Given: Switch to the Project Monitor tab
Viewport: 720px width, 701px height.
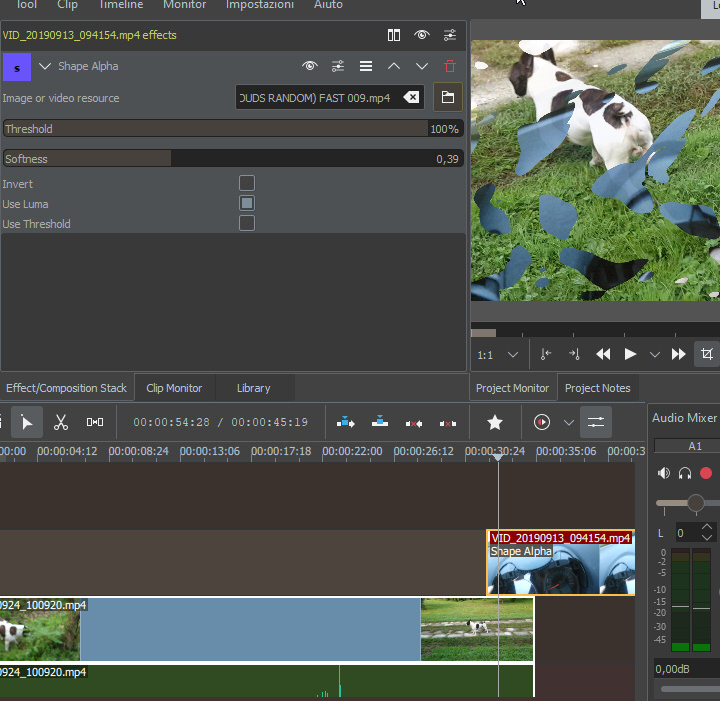Looking at the screenshot, I should [512, 388].
